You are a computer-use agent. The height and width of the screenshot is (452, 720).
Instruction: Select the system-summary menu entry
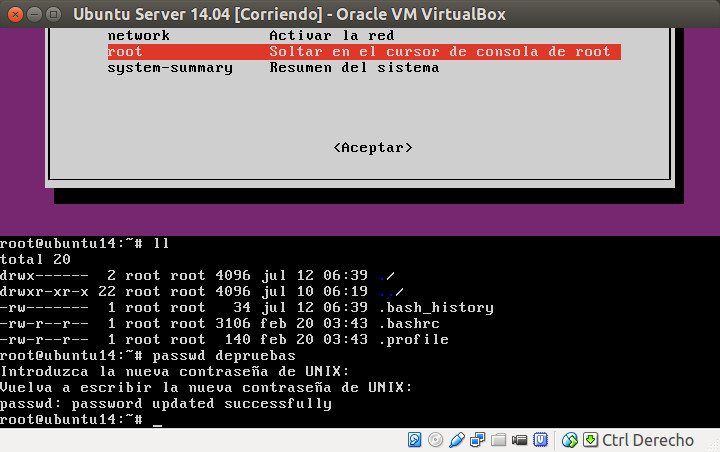click(170, 68)
